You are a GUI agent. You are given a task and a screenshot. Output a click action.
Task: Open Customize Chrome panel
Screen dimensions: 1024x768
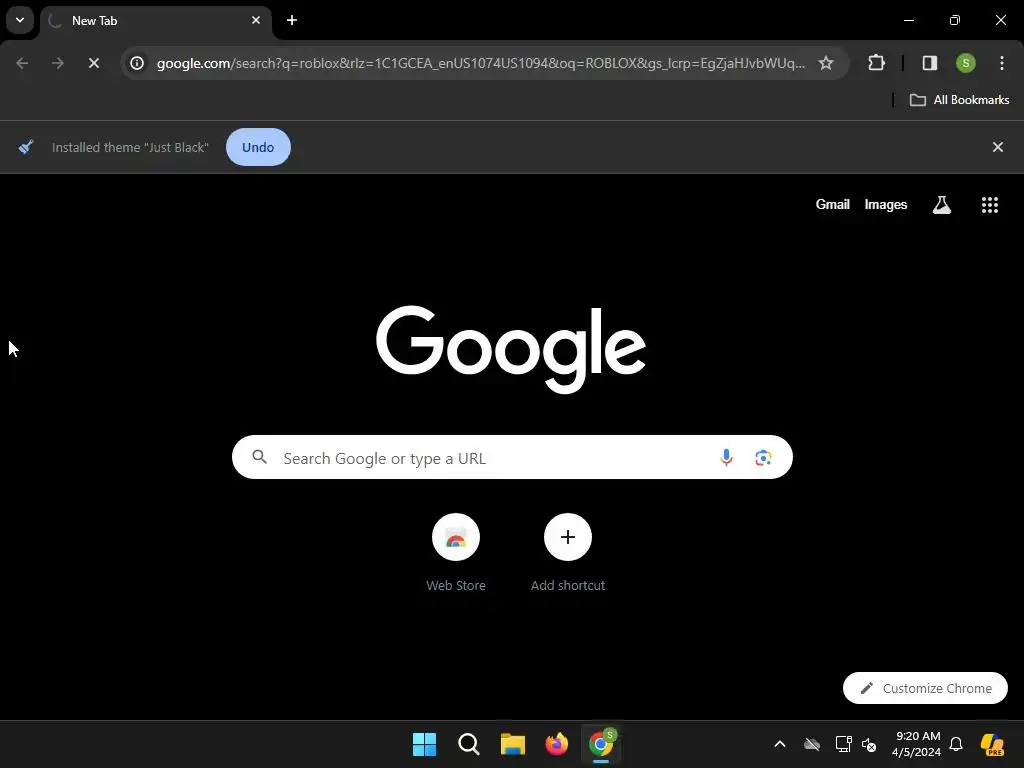925,688
